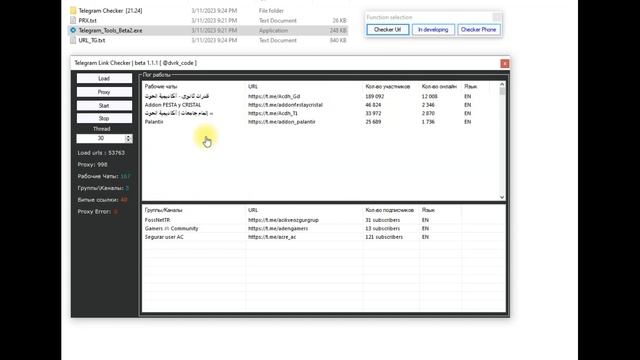Viewport: 640px width, 360px height.
Task: Sort by Рабочие чаты column header
Action: coord(161,87)
